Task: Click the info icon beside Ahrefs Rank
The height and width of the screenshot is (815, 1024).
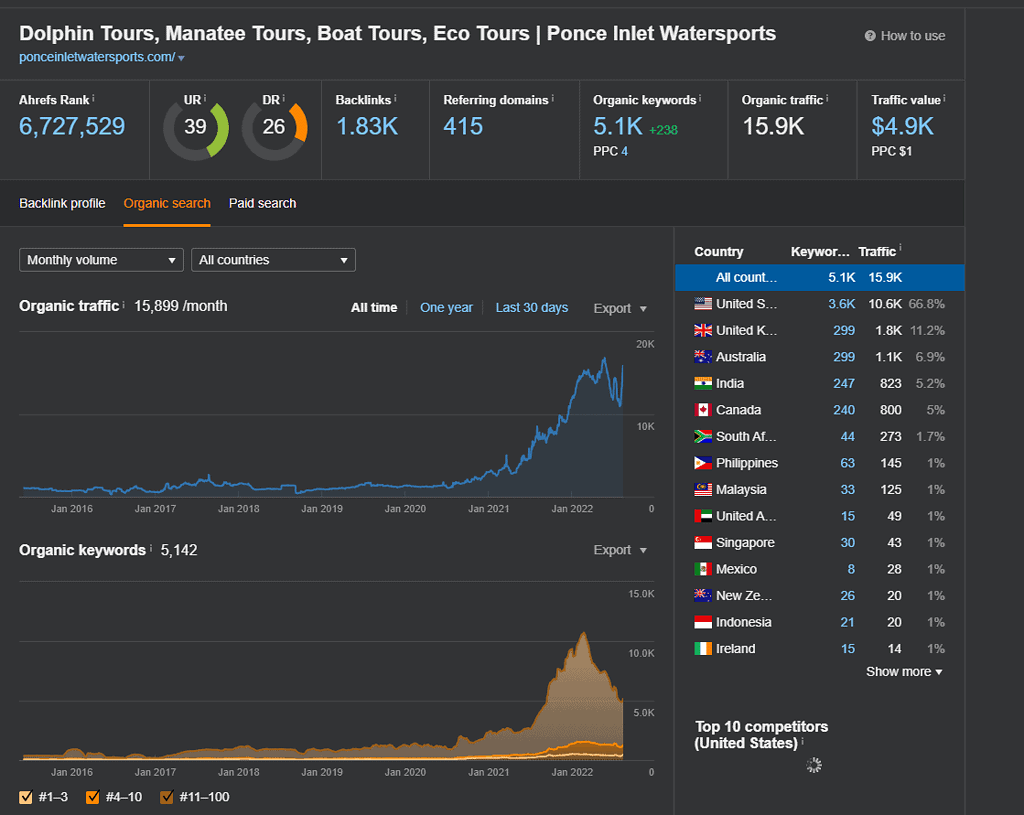Action: 94,99
